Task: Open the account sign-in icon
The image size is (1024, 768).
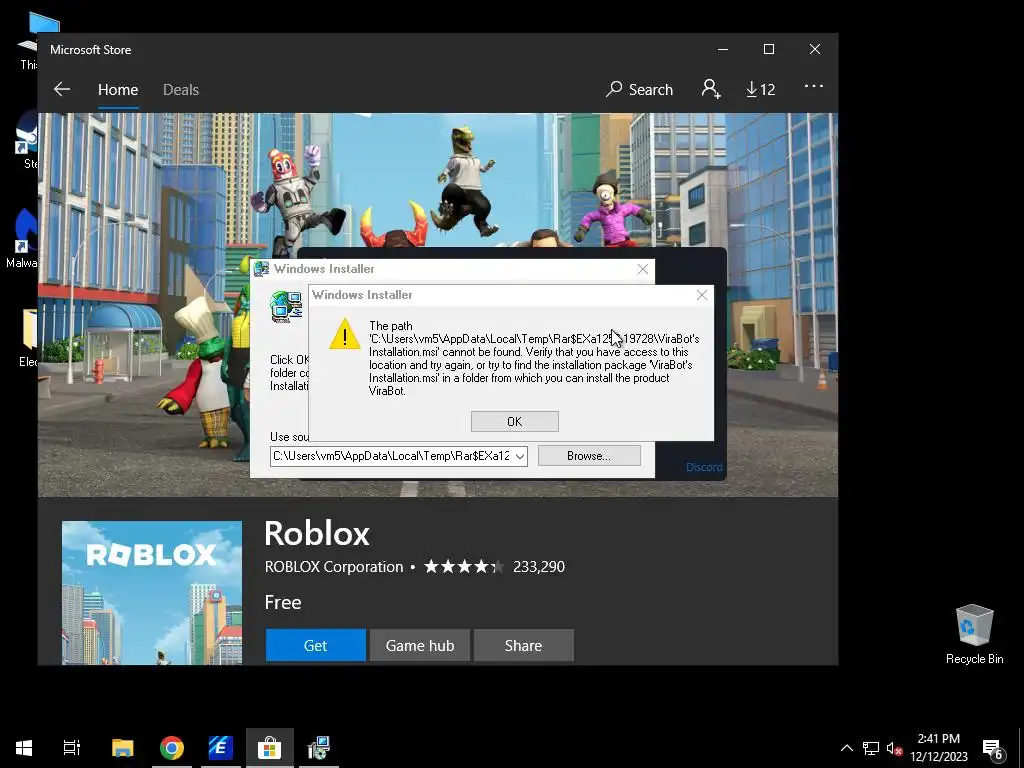Action: tap(711, 89)
